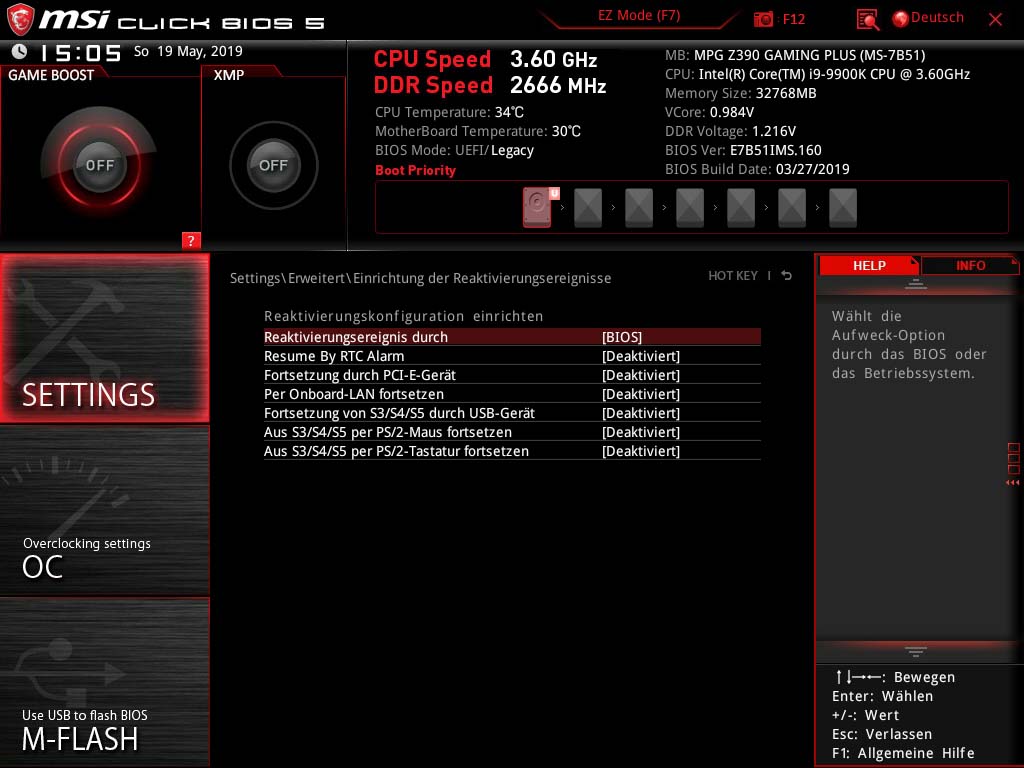Switch to the INFO tab
The height and width of the screenshot is (768, 1024).
(x=970, y=265)
